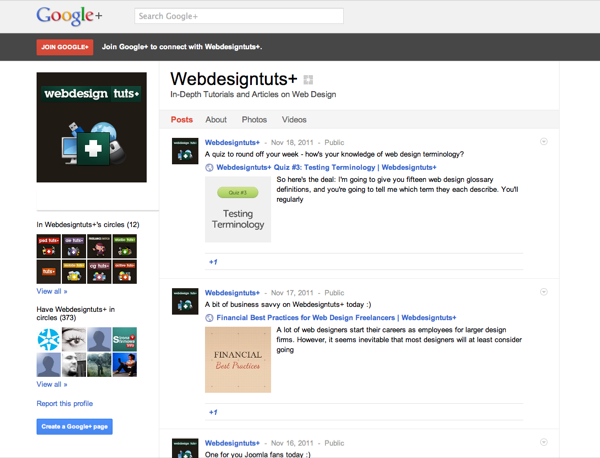The image size is (600, 458).
Task: Open the Nov 18, 2011 timestamp
Action: coord(292,142)
